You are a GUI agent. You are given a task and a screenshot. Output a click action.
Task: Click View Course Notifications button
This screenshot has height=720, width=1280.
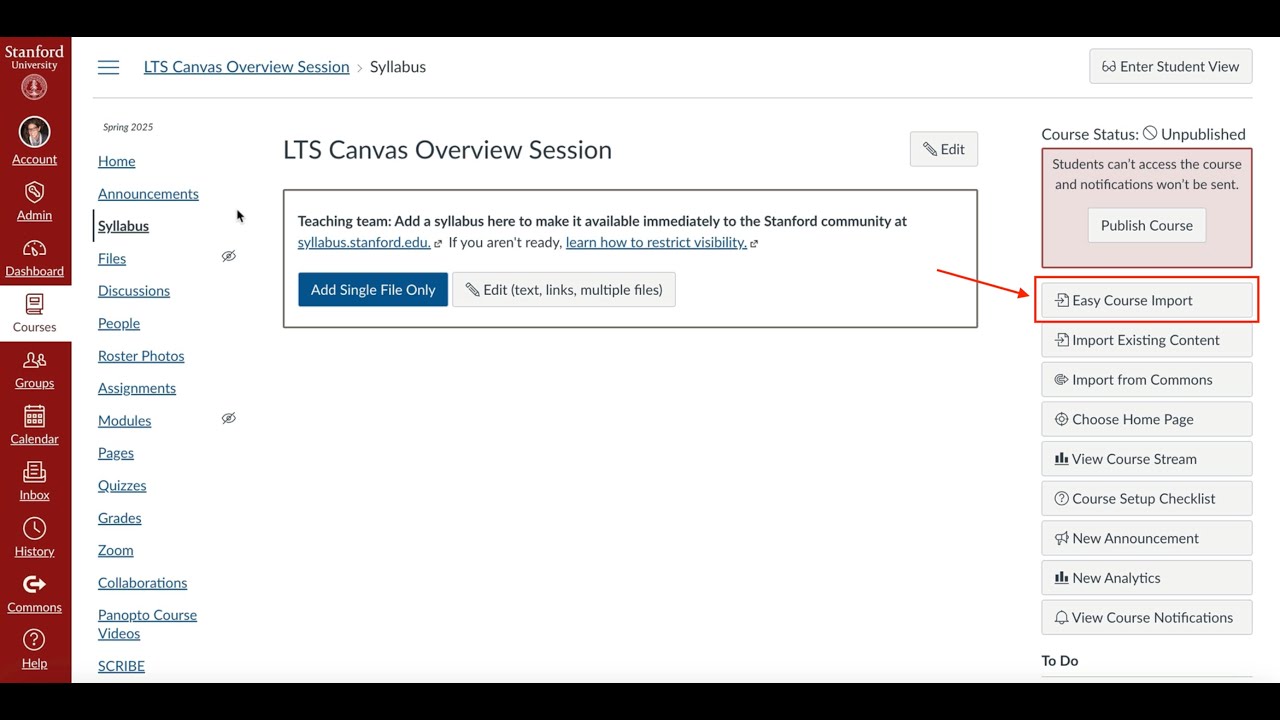[x=1146, y=617]
